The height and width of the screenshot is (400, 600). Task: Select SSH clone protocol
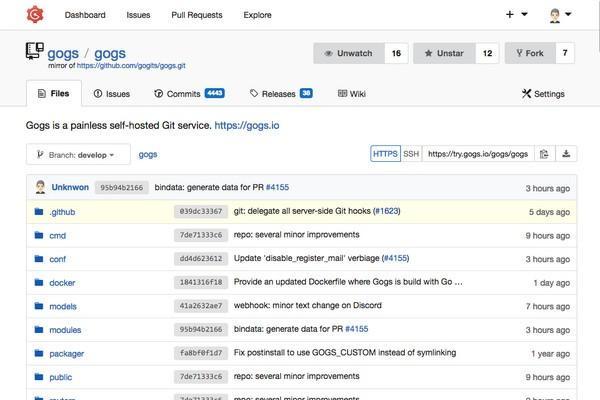[411, 154]
